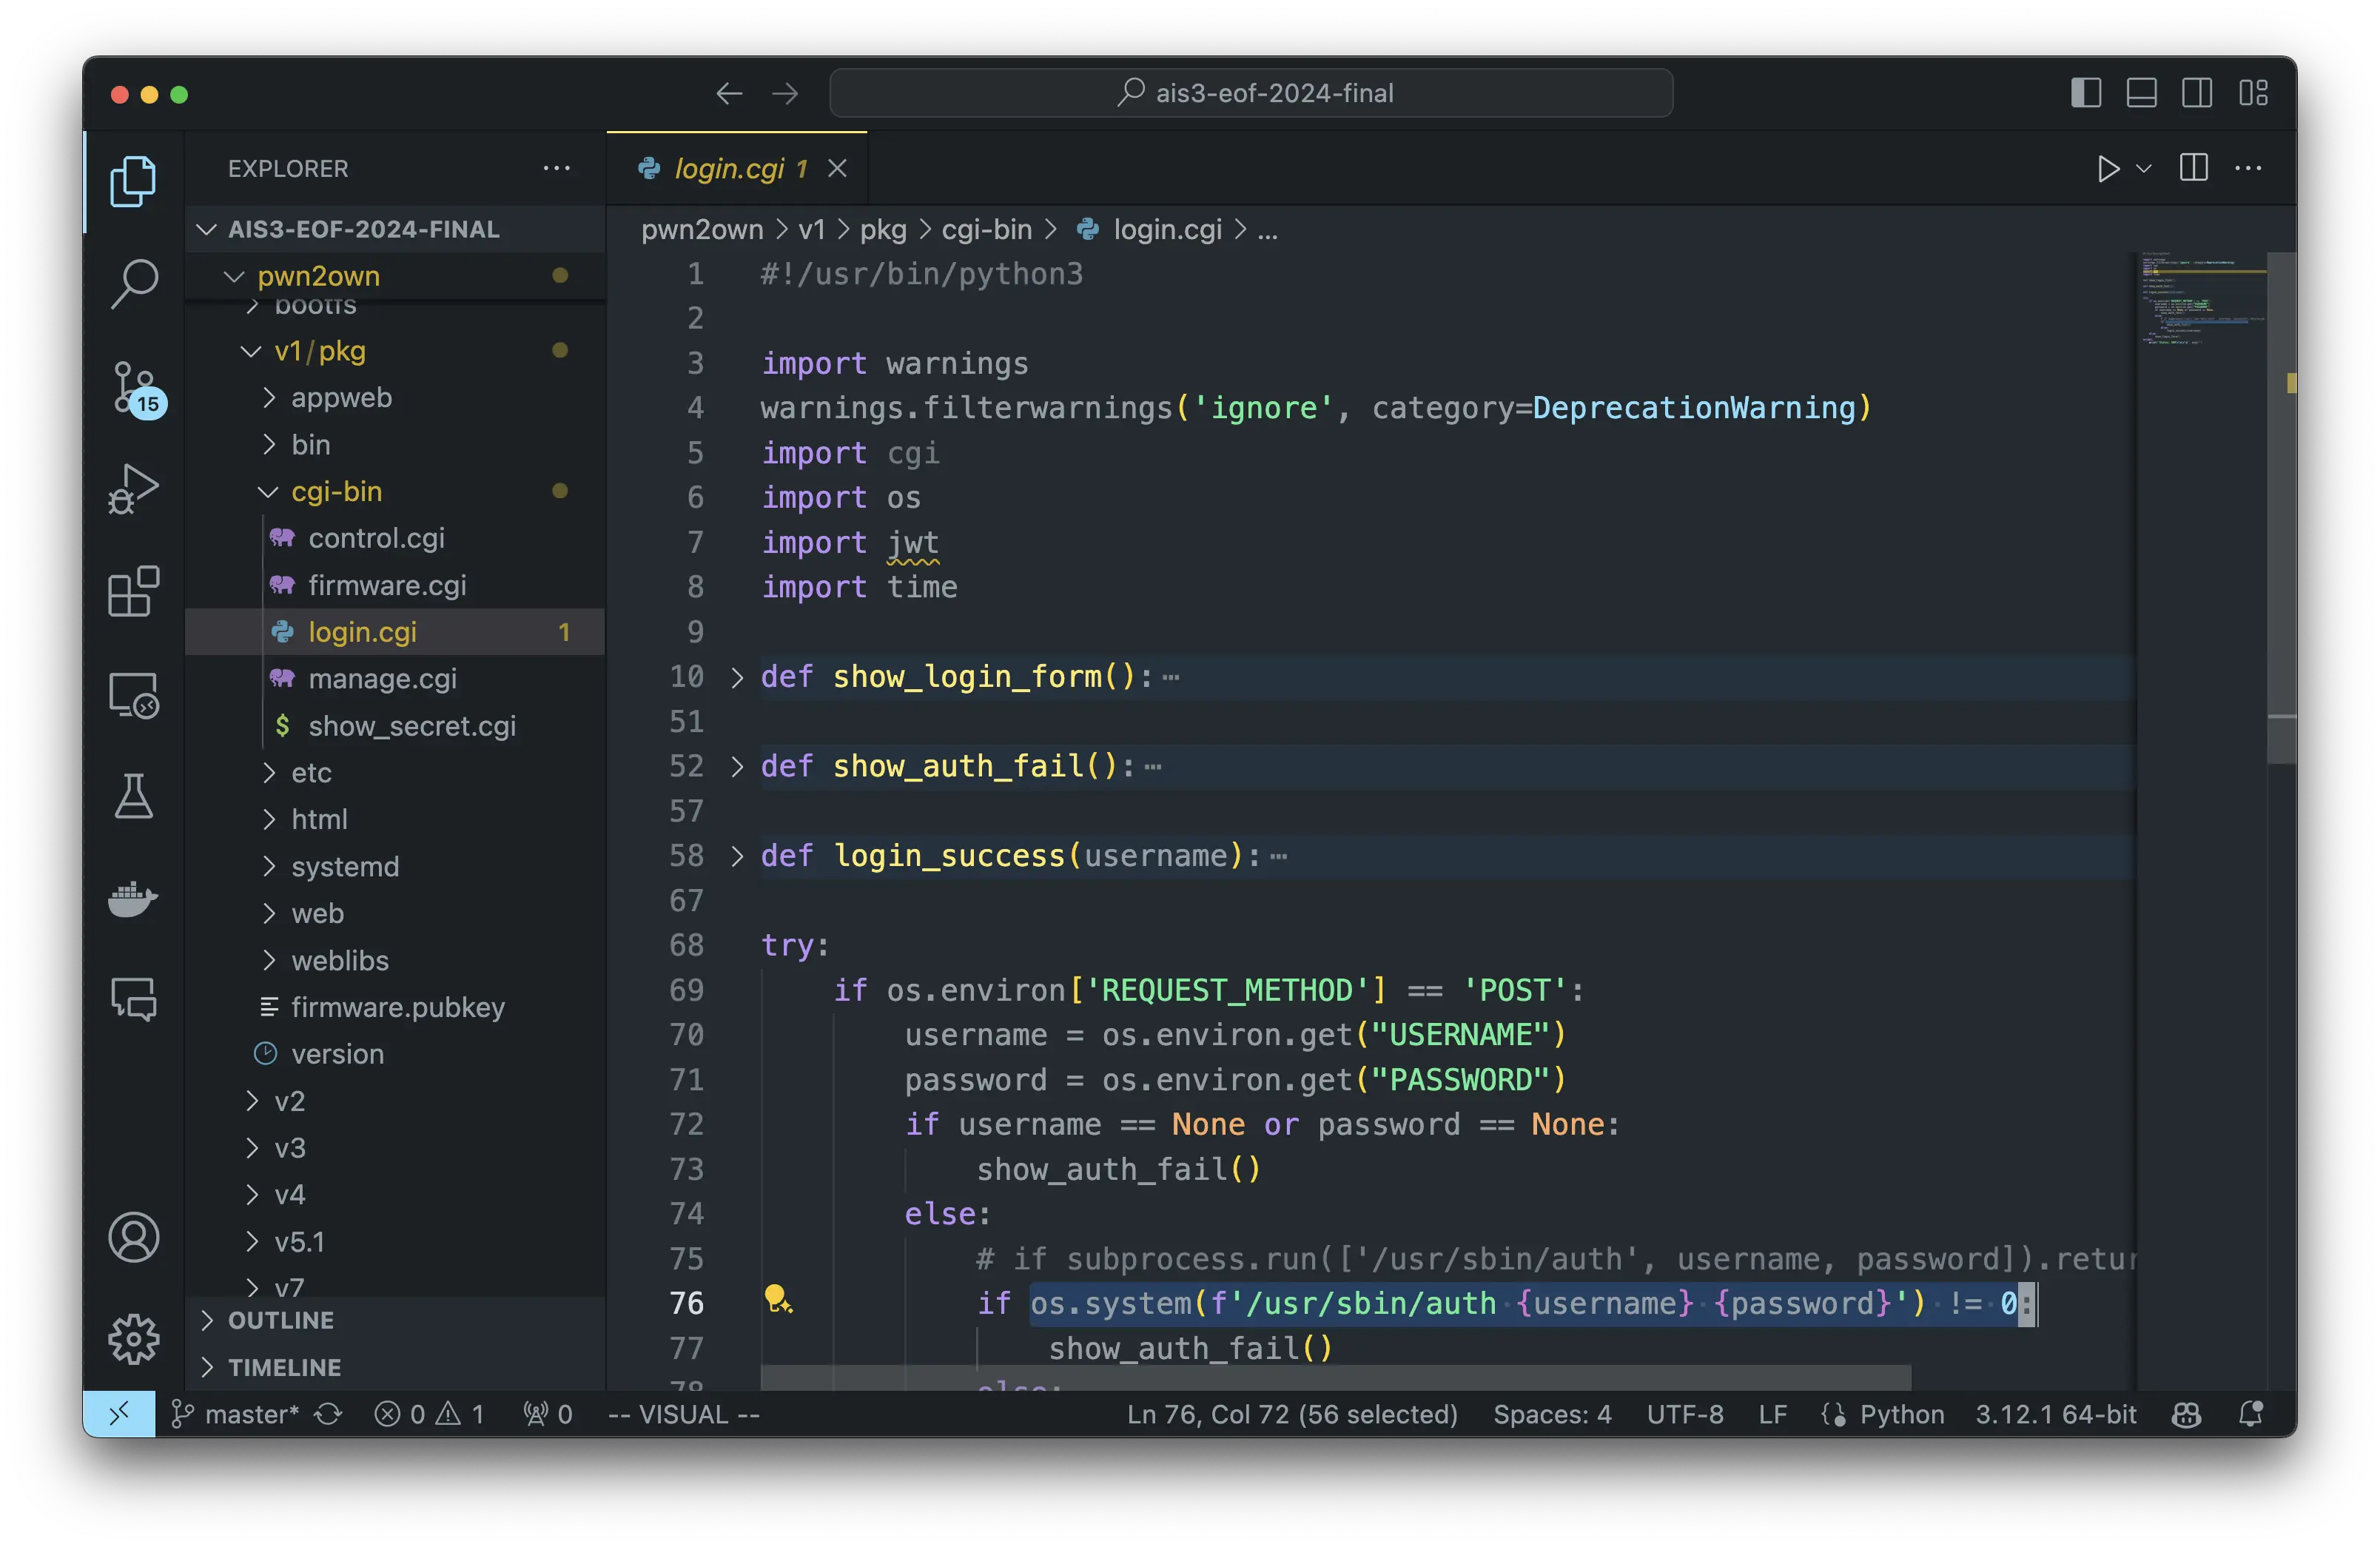Click the lightbulb code action on line 76
The image size is (2380, 1547).
777,1300
